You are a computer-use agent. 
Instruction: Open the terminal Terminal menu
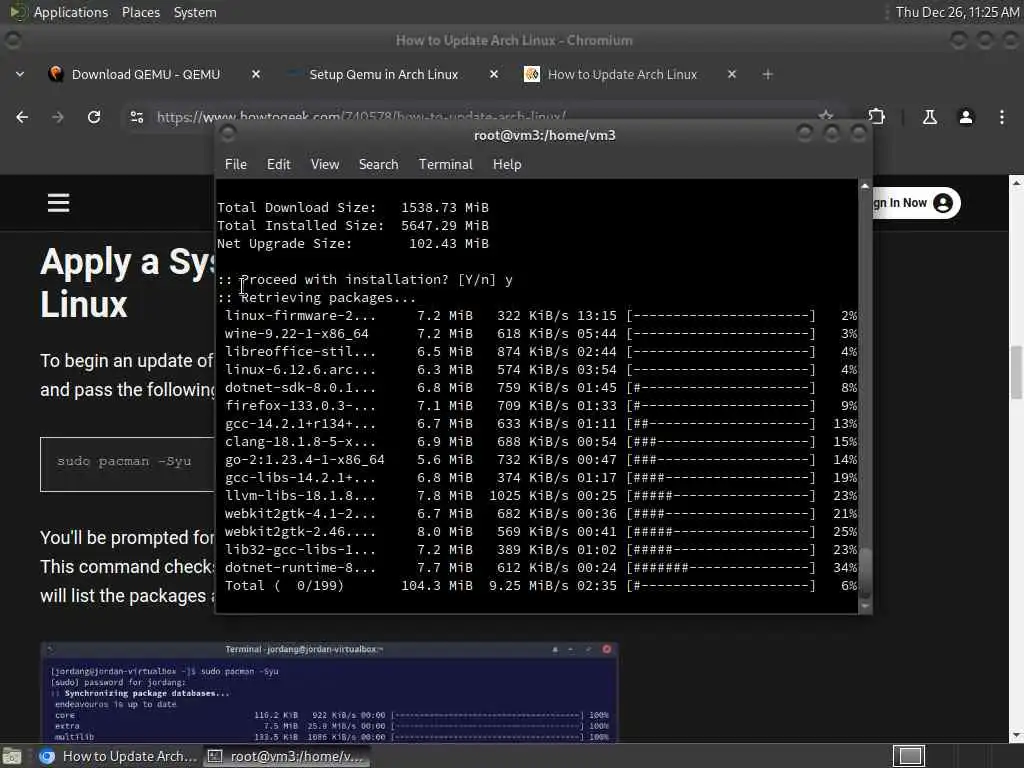(445, 165)
